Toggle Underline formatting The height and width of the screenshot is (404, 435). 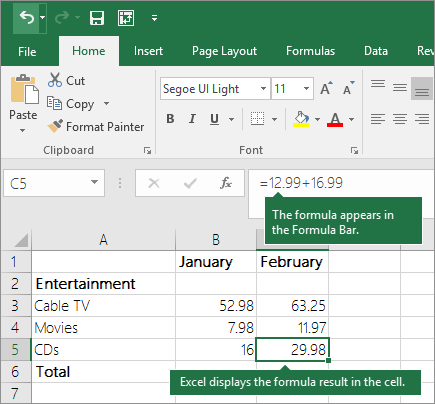[214, 119]
